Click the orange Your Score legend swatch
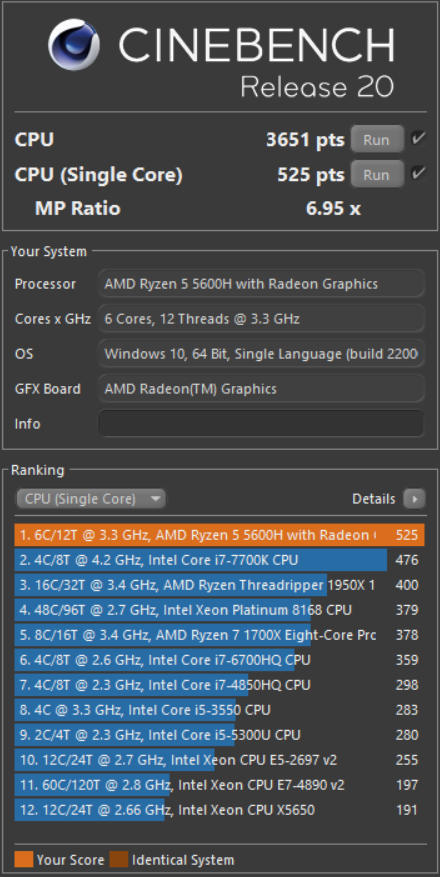The image size is (440, 877). [23, 859]
